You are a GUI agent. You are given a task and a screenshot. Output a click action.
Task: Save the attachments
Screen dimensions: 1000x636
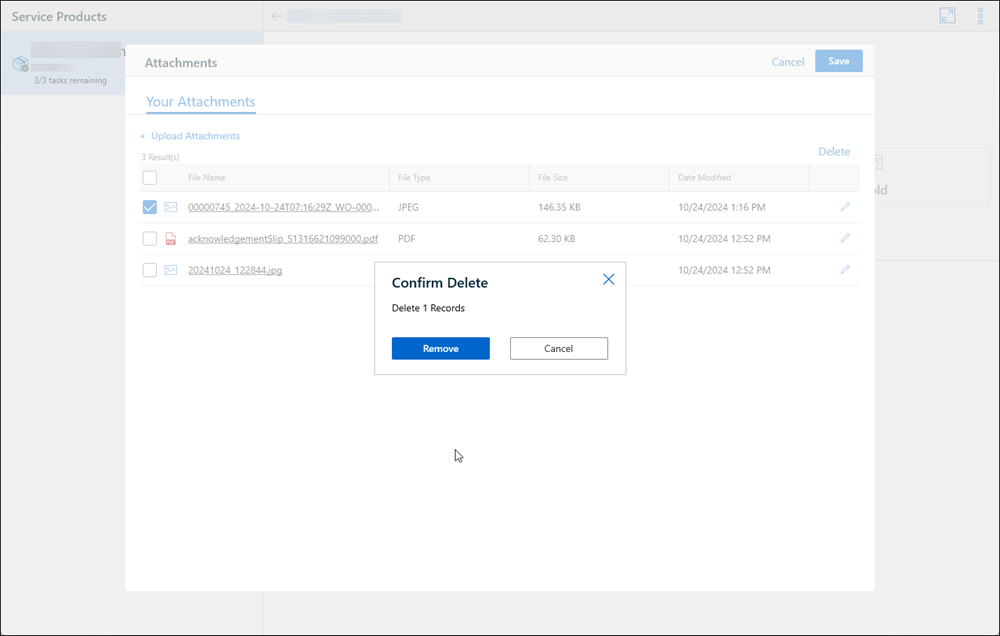tap(839, 61)
